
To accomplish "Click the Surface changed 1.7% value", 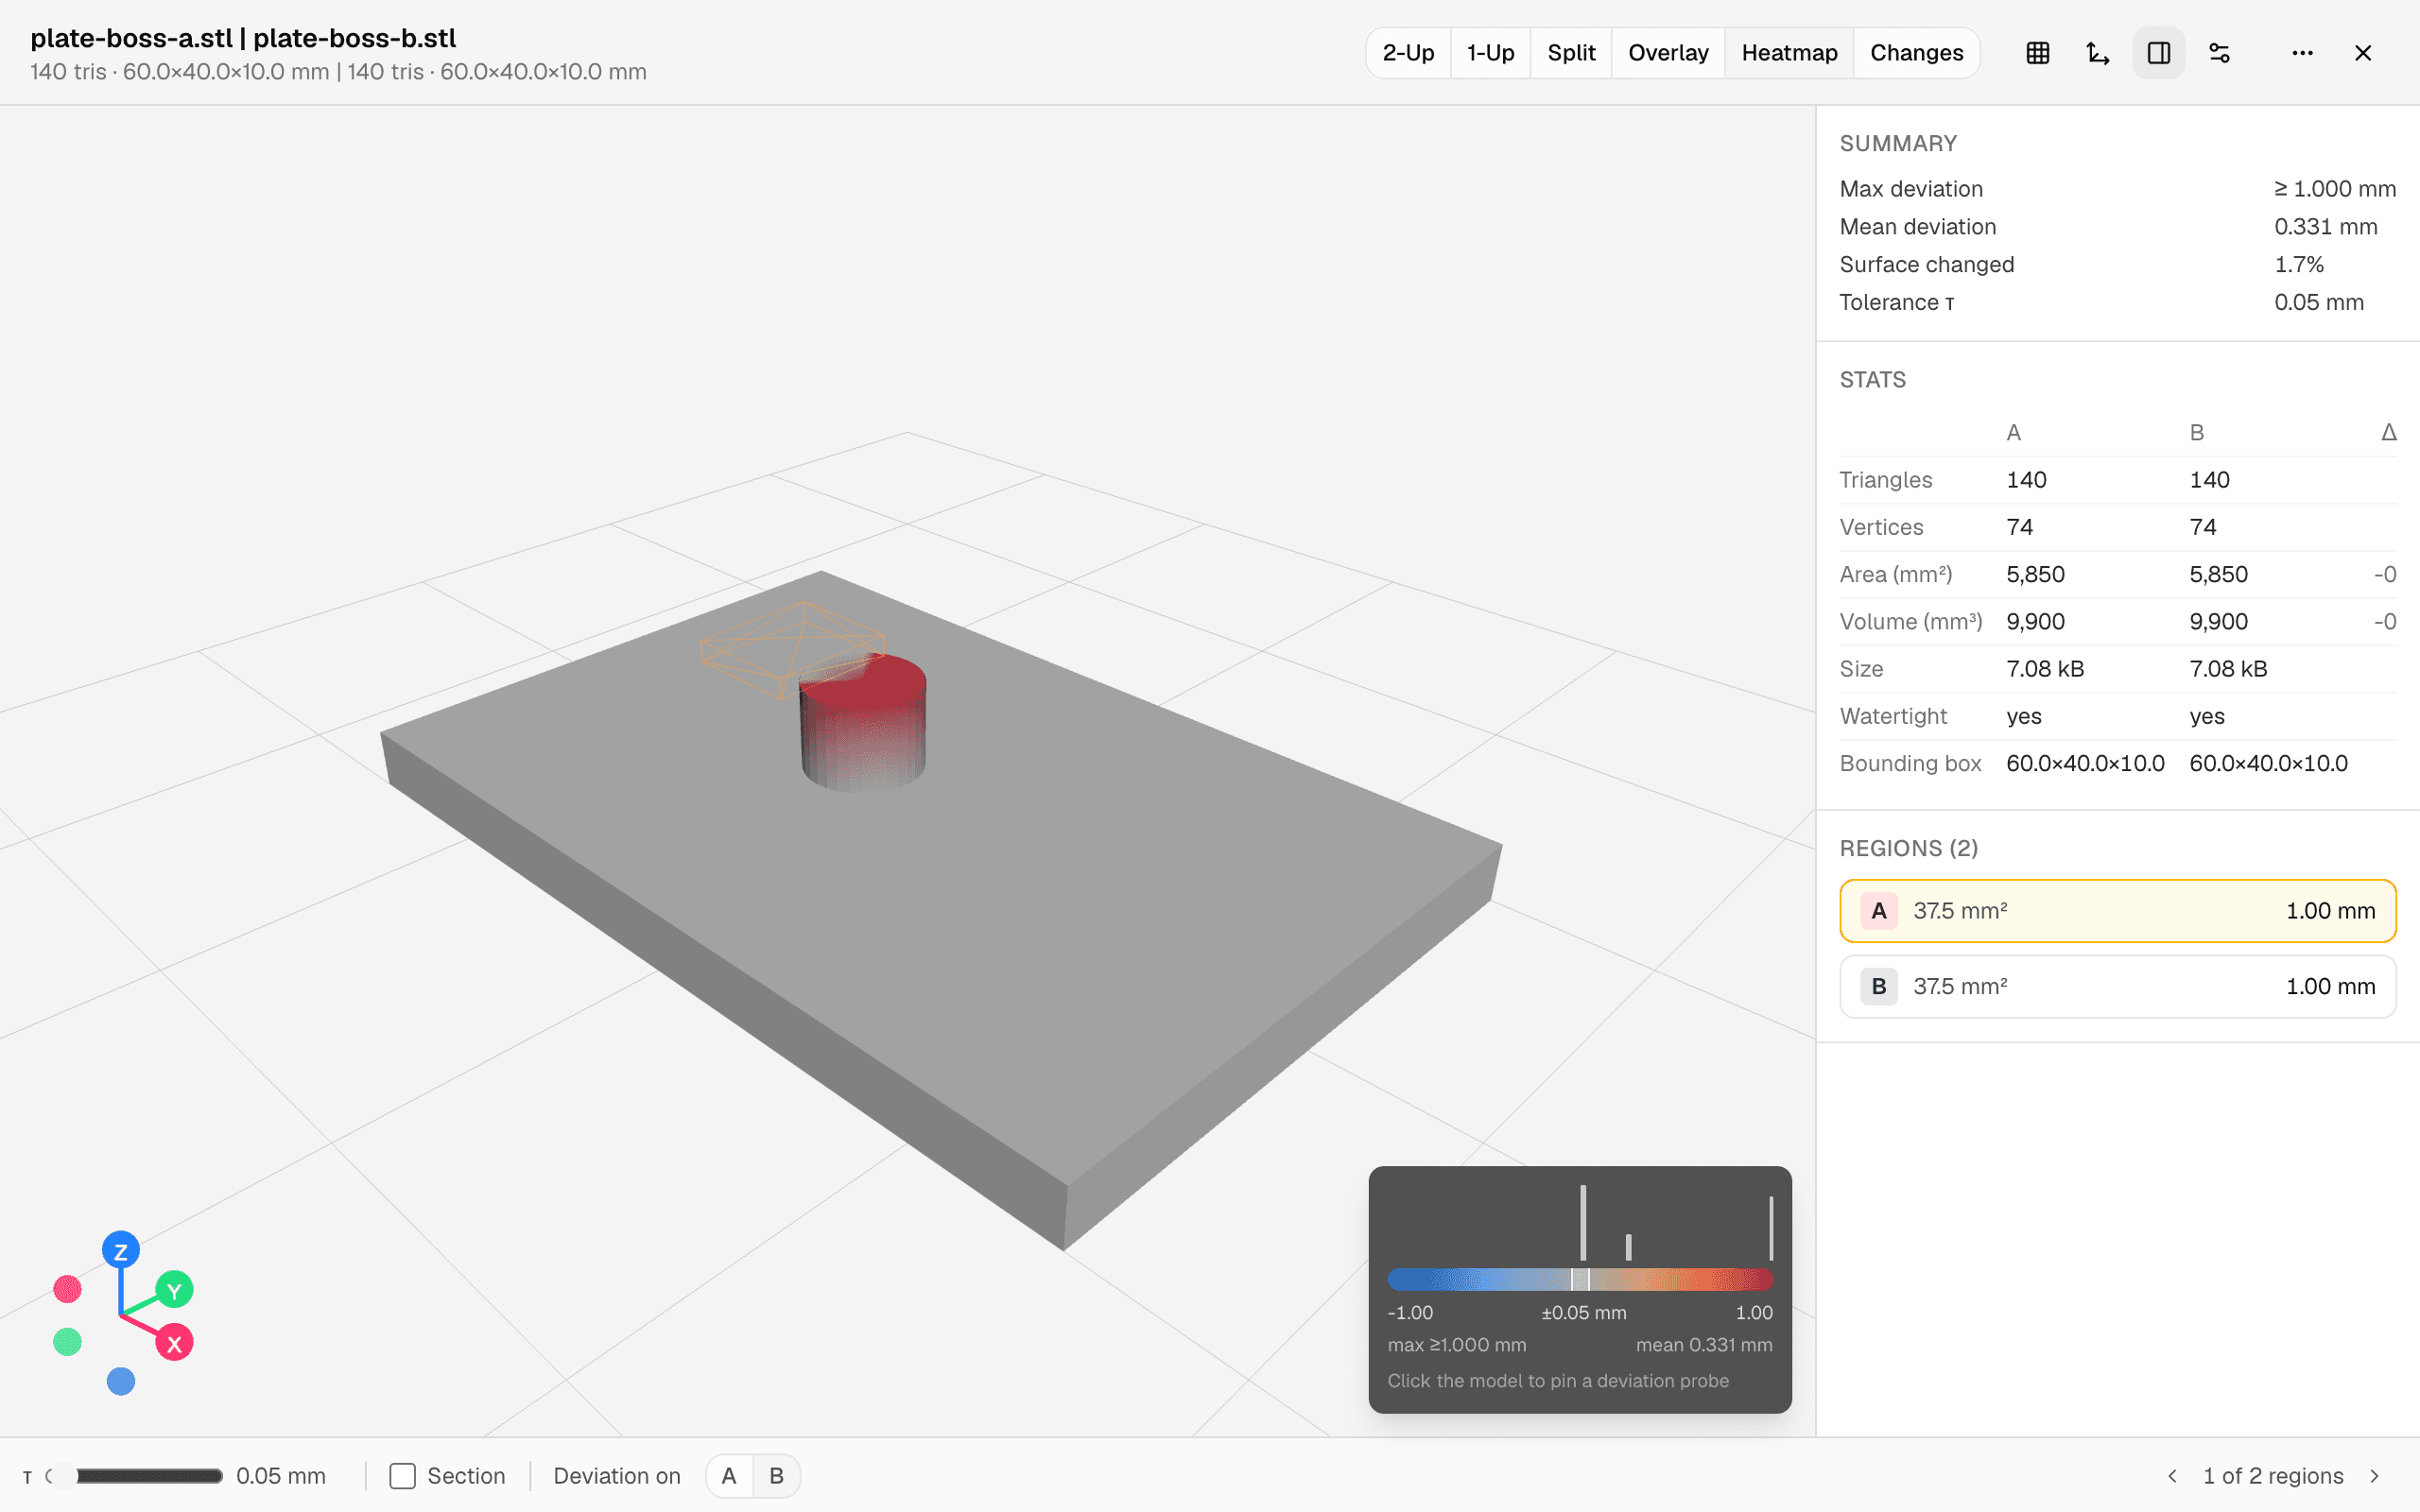I will tap(2299, 265).
